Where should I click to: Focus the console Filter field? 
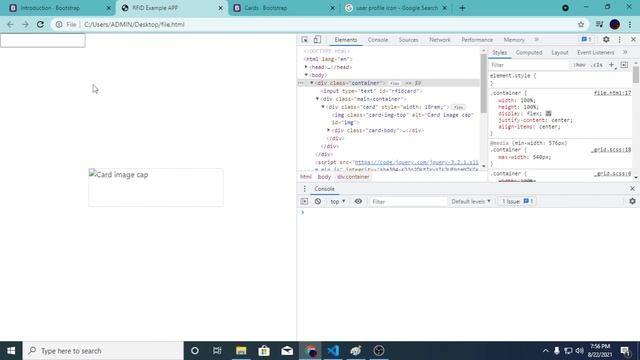408,202
